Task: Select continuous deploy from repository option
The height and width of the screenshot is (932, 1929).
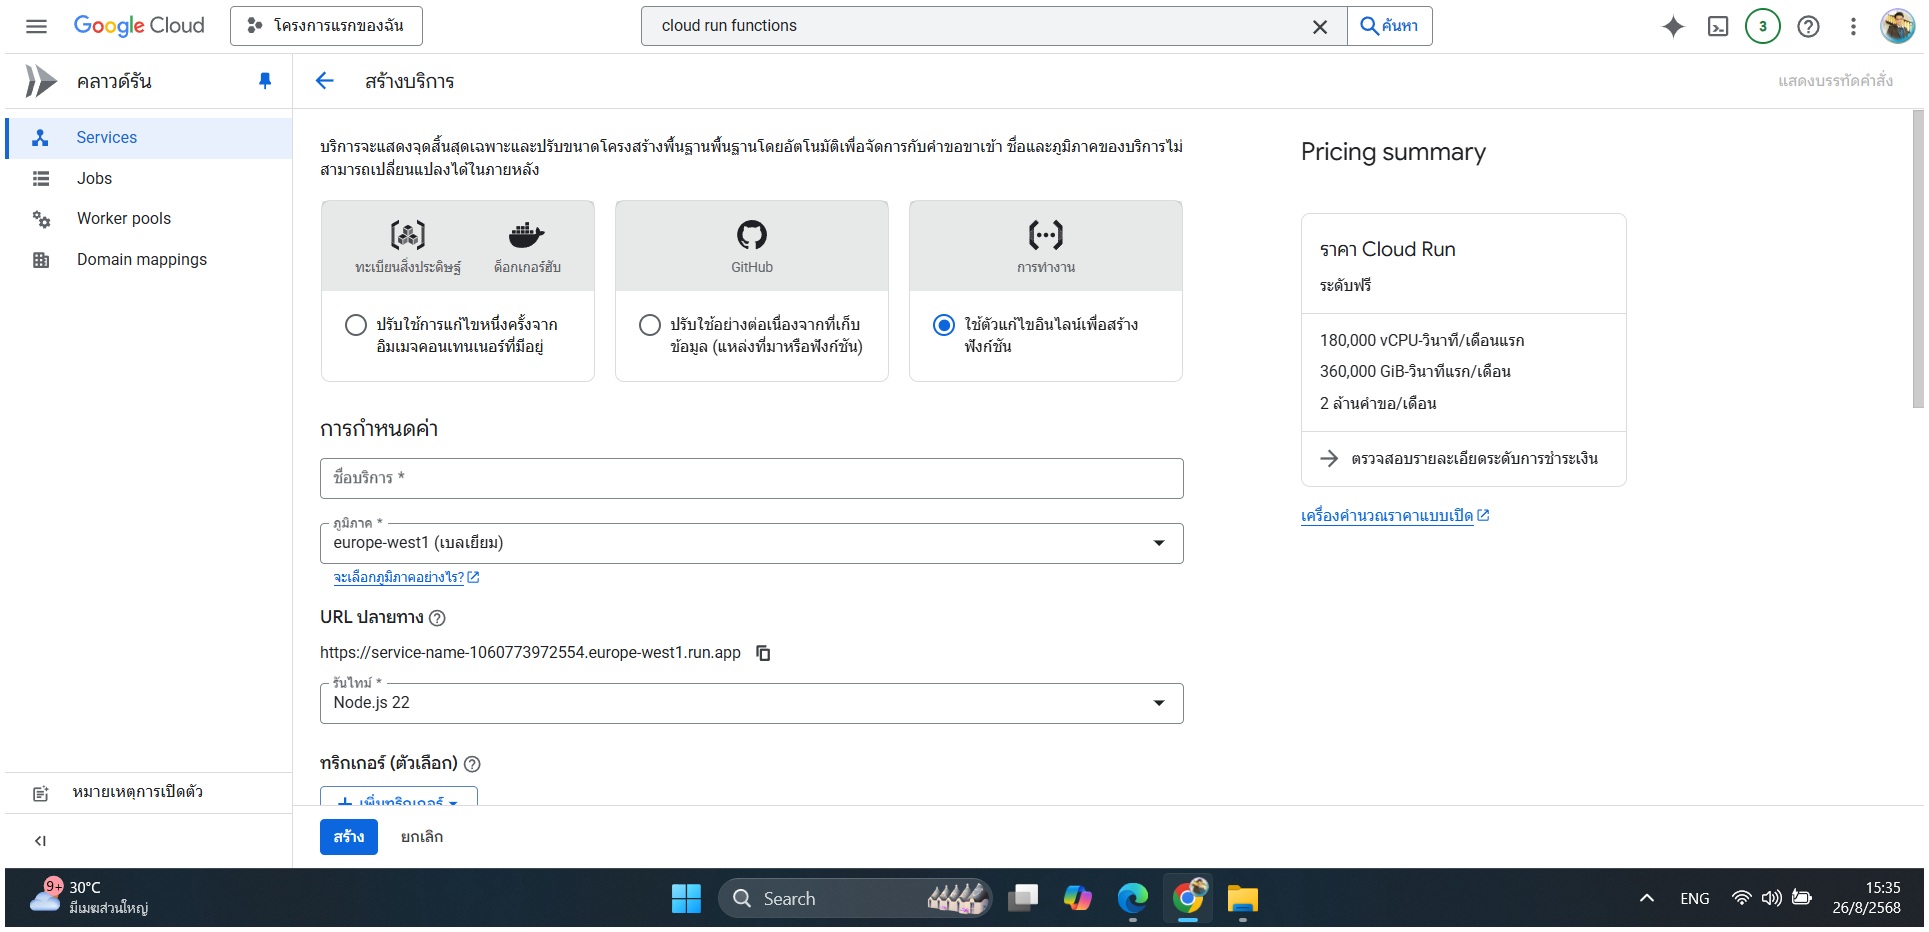Action: click(650, 325)
